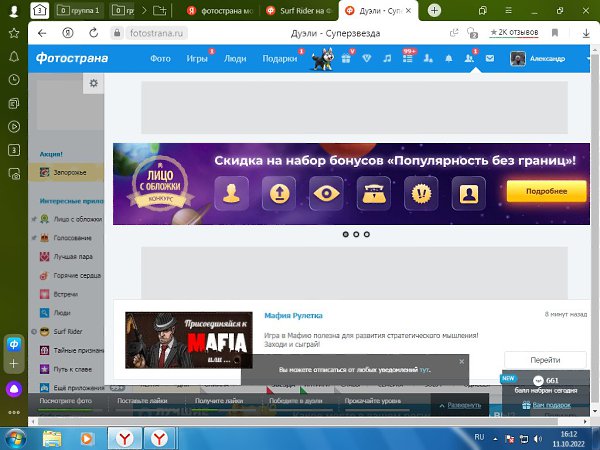
Task: Select the first carousel dot indicator
Action: 345,234
